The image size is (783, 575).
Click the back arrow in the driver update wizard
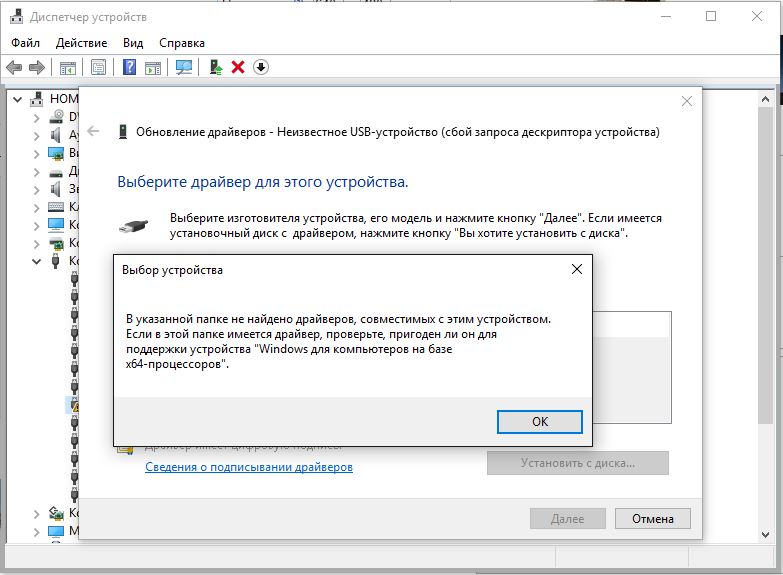[x=93, y=131]
